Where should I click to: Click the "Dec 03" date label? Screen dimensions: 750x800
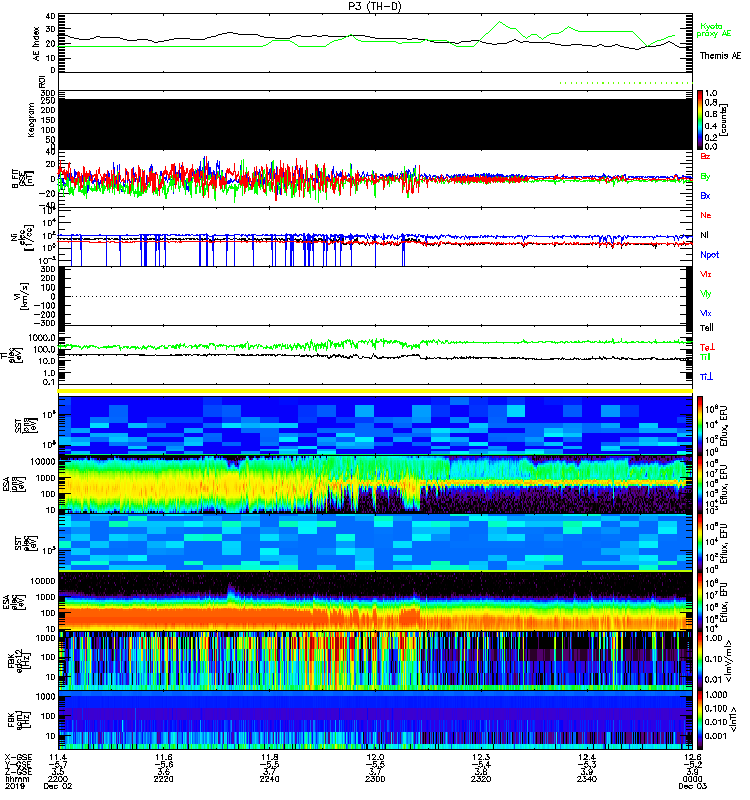coord(692,786)
